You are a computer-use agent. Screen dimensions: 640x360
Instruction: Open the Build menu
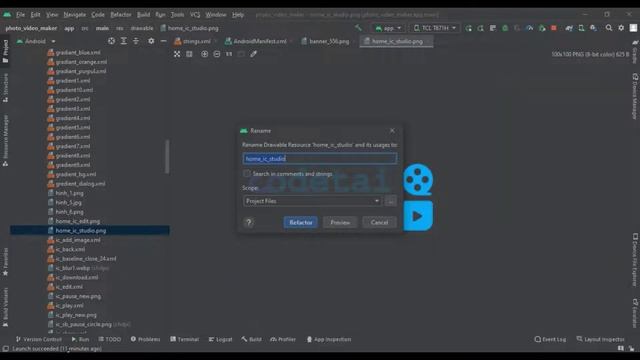(x=143, y=14)
